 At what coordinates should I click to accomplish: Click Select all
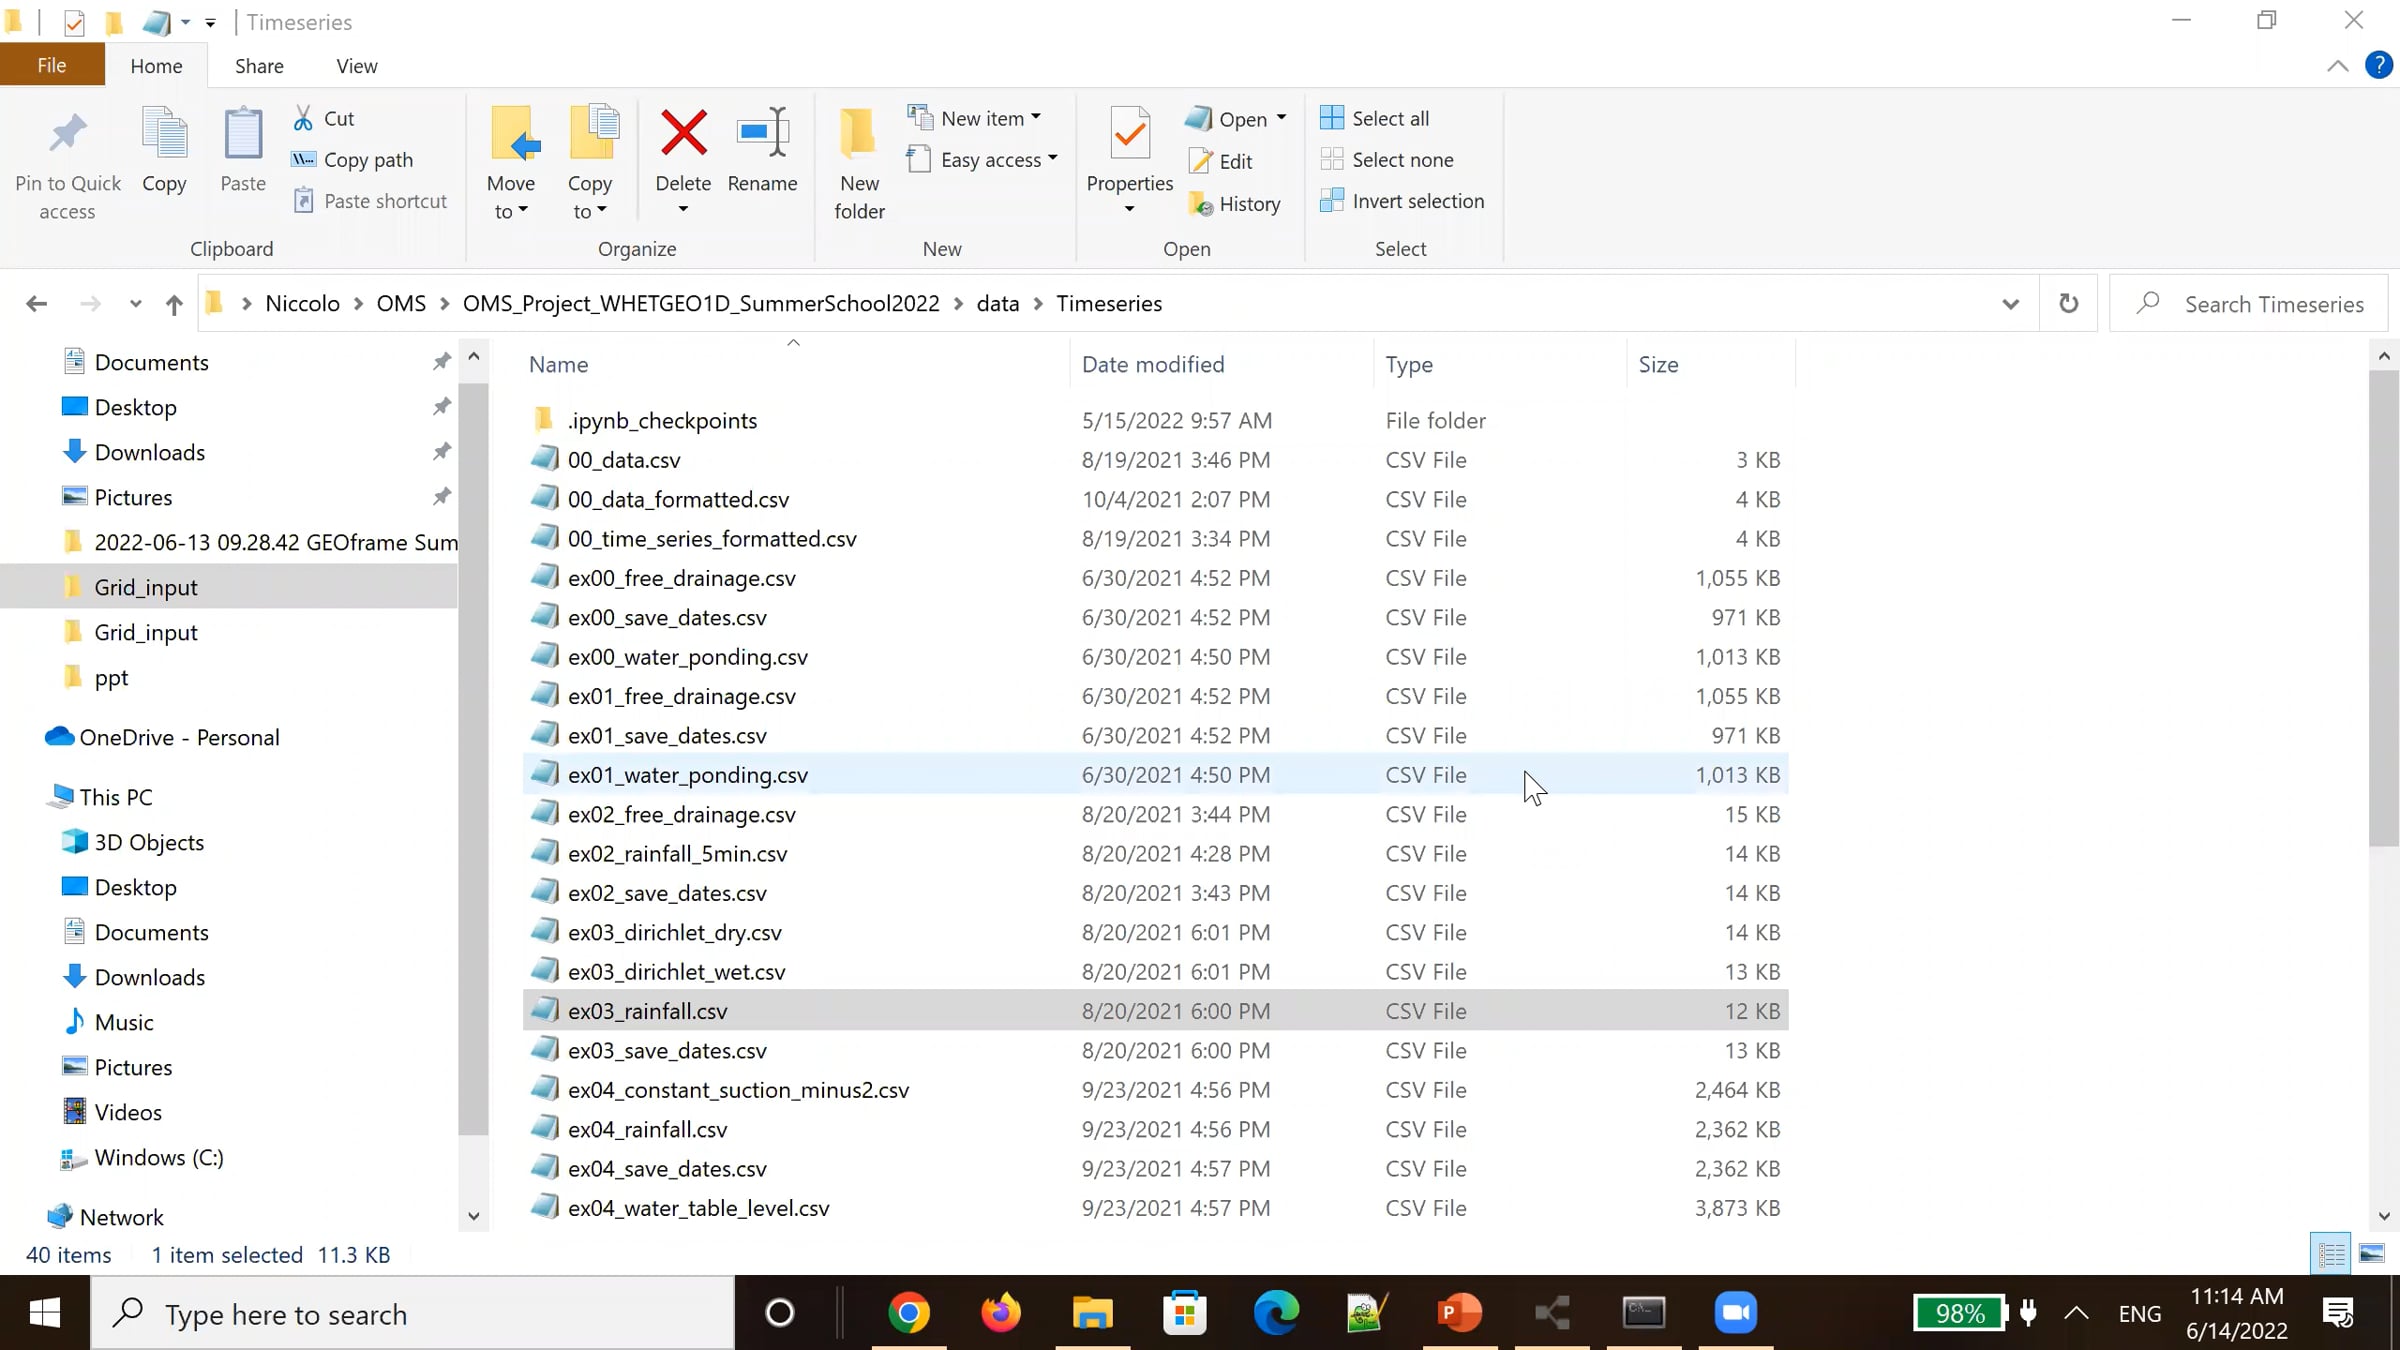click(x=1375, y=118)
